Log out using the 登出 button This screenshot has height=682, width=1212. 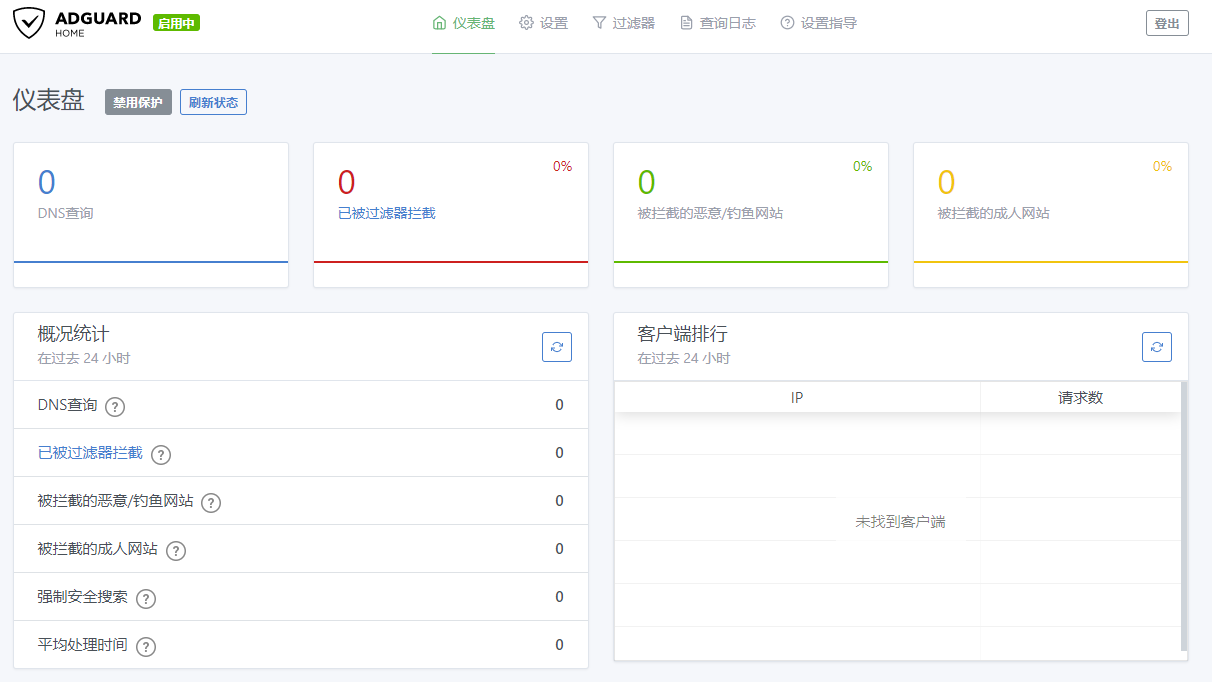[x=1167, y=23]
